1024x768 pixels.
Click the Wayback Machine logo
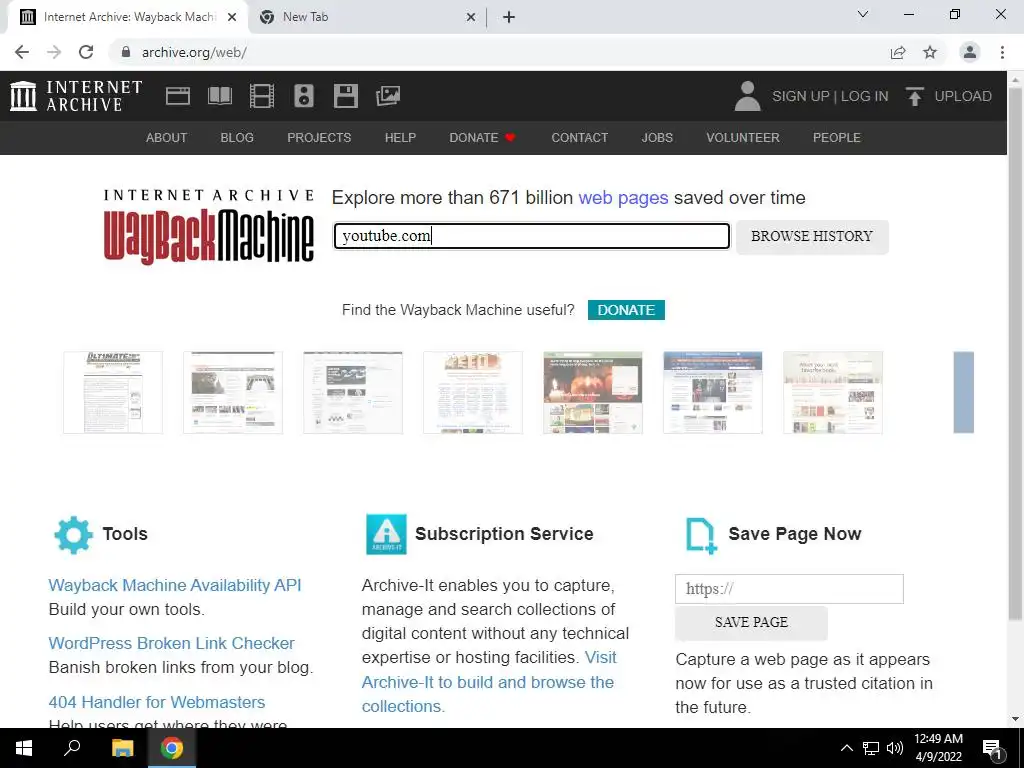[209, 227]
